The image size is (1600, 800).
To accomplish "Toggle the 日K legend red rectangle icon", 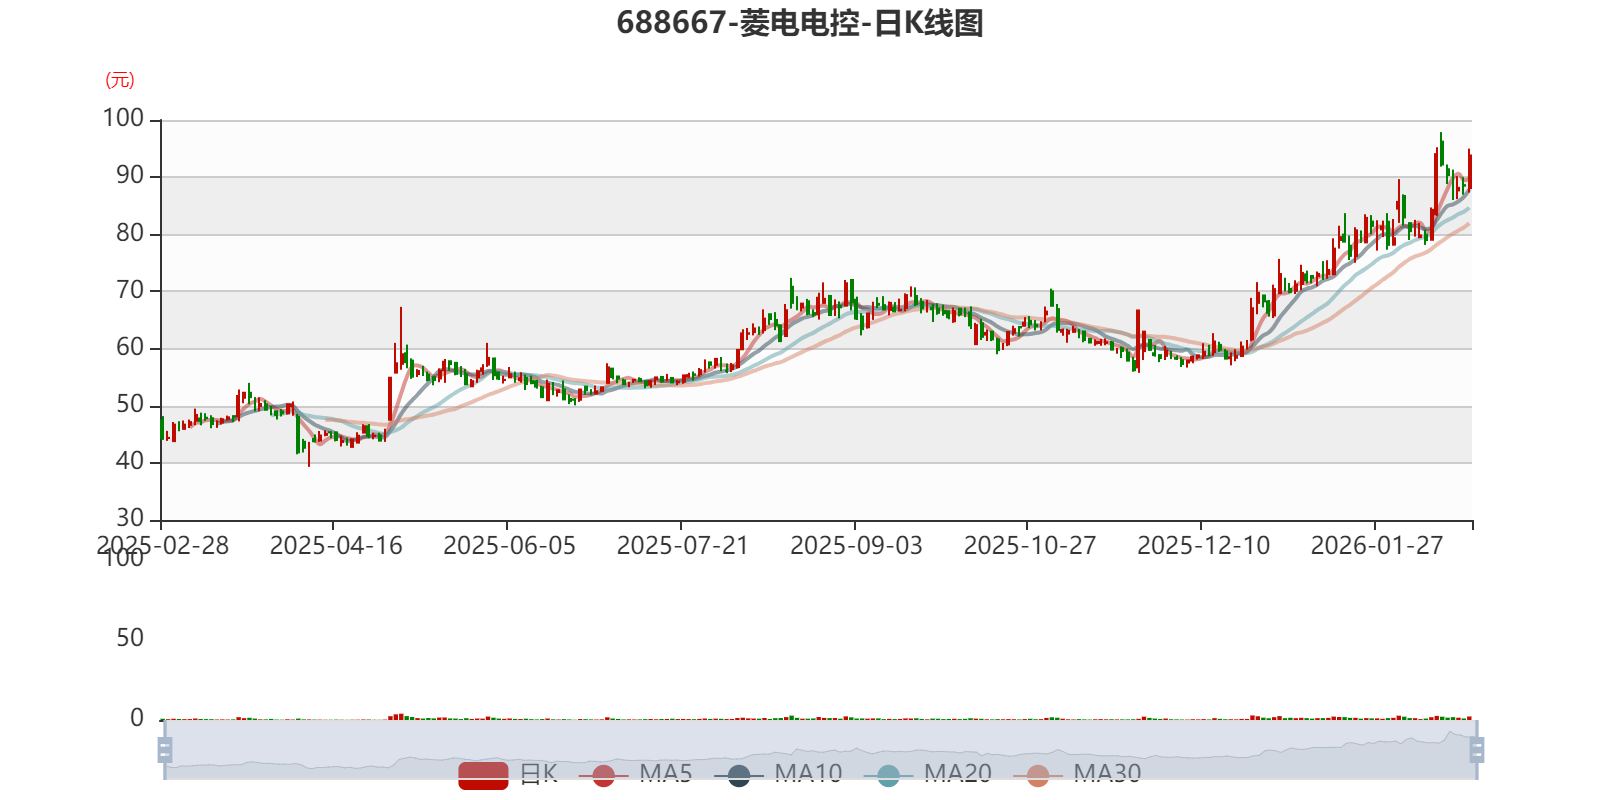I will coord(483,775).
